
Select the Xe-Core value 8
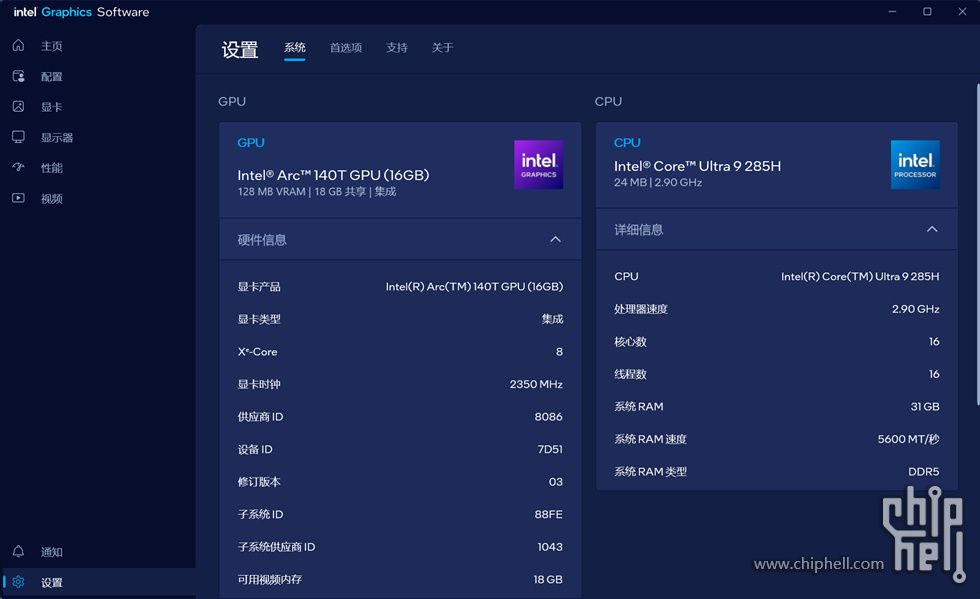[559, 352]
